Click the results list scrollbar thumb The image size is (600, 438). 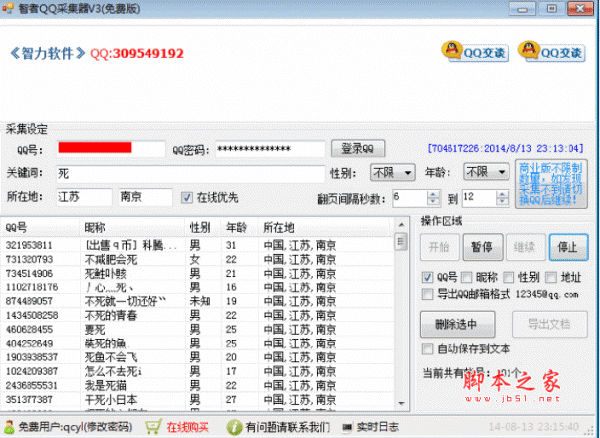click(401, 241)
